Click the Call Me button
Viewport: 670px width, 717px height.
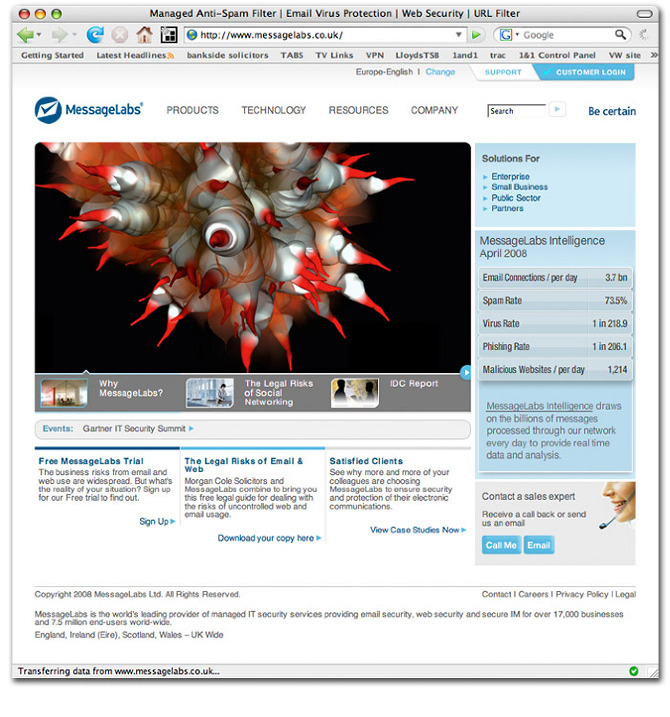tap(501, 545)
